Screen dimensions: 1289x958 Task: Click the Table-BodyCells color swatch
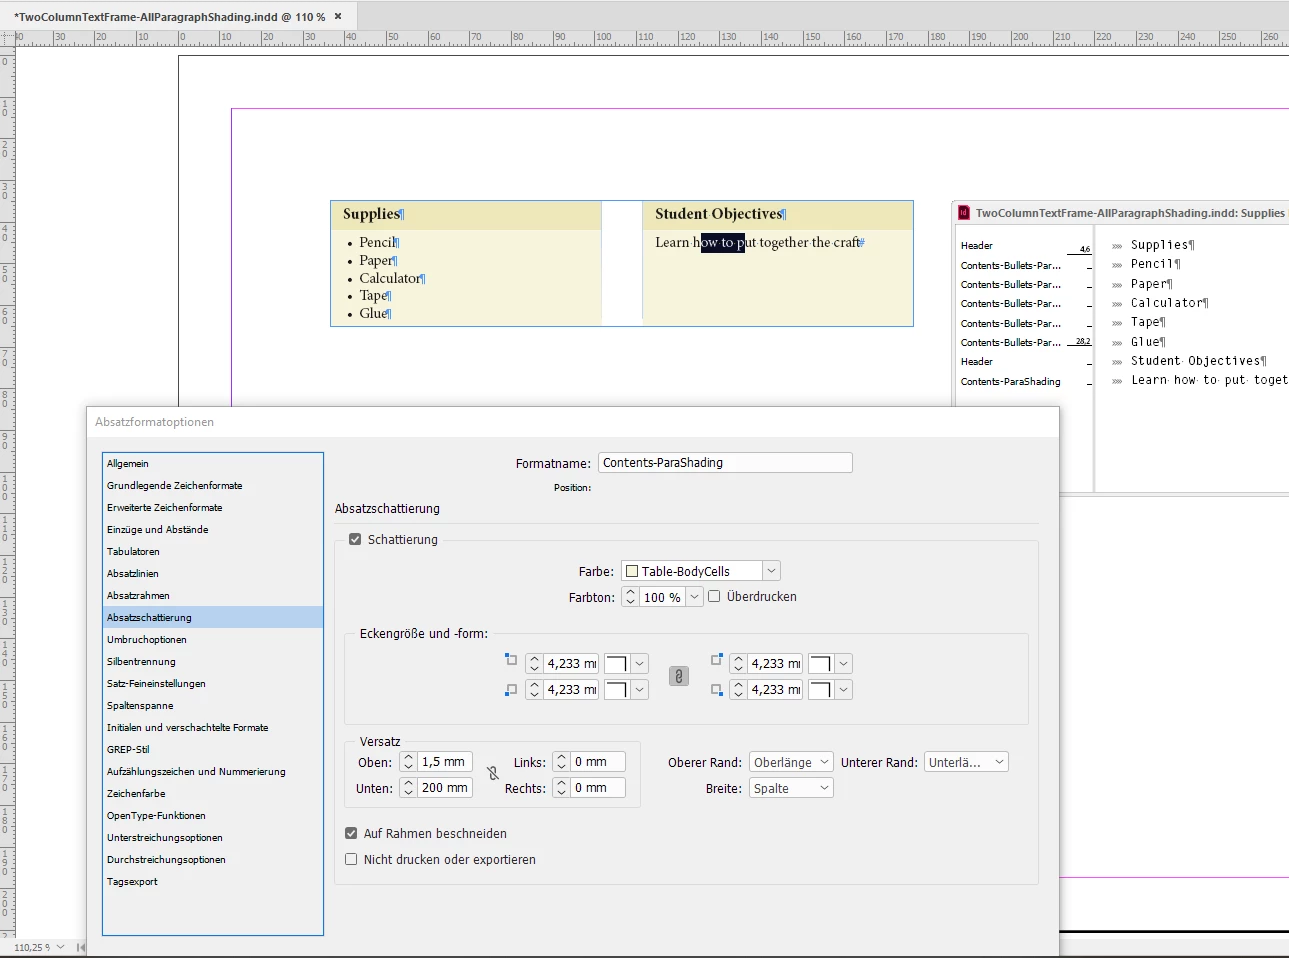point(631,571)
